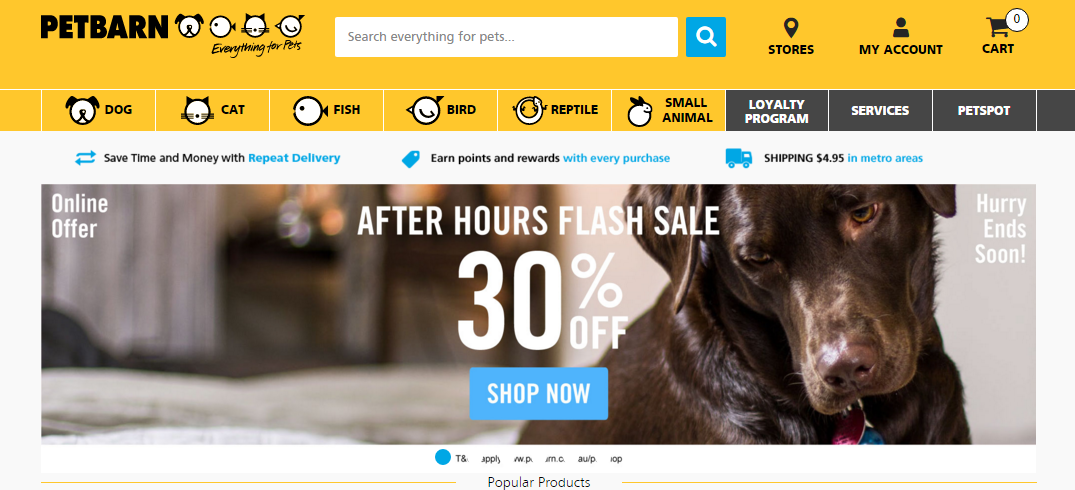
Task: Select the Cat category icon
Action: (197, 110)
